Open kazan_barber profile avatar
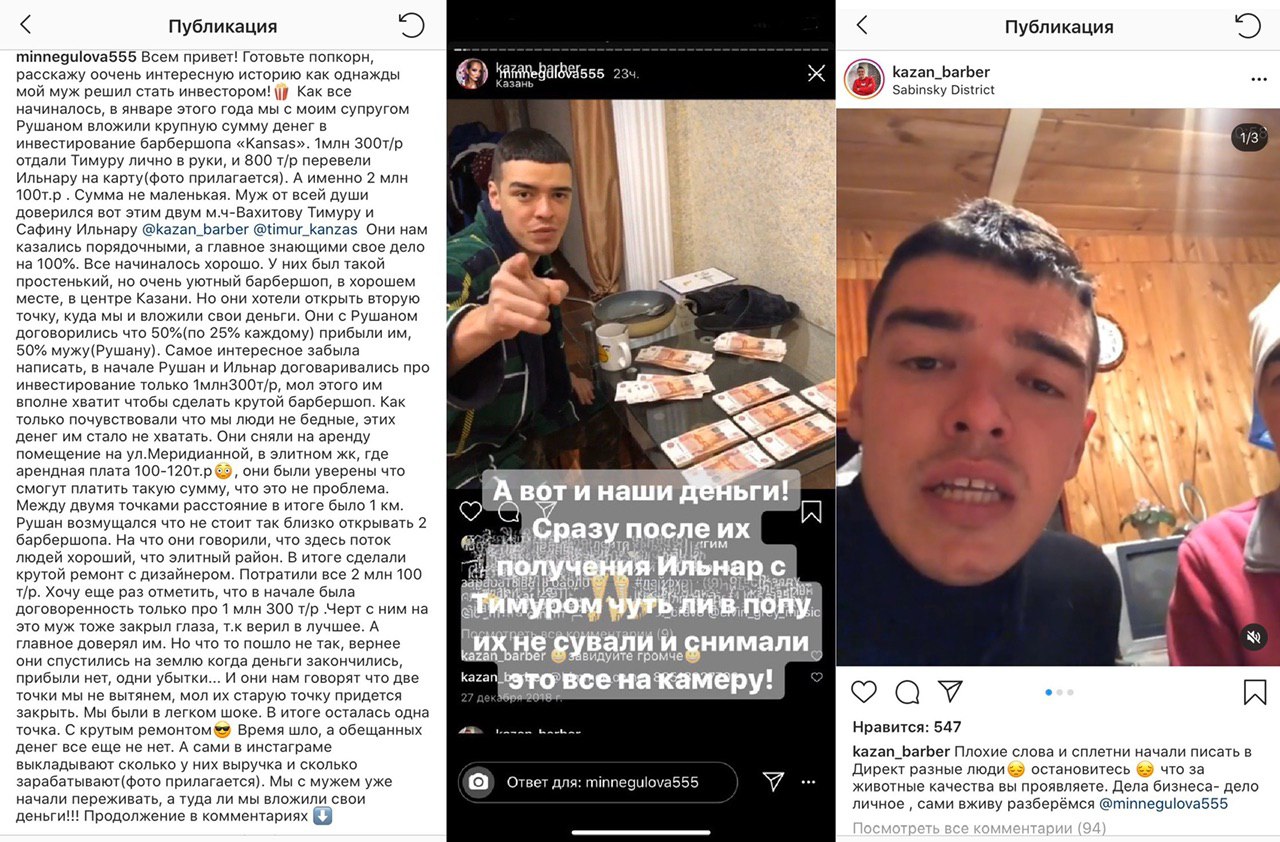This screenshot has width=1280, height=842. [864, 80]
